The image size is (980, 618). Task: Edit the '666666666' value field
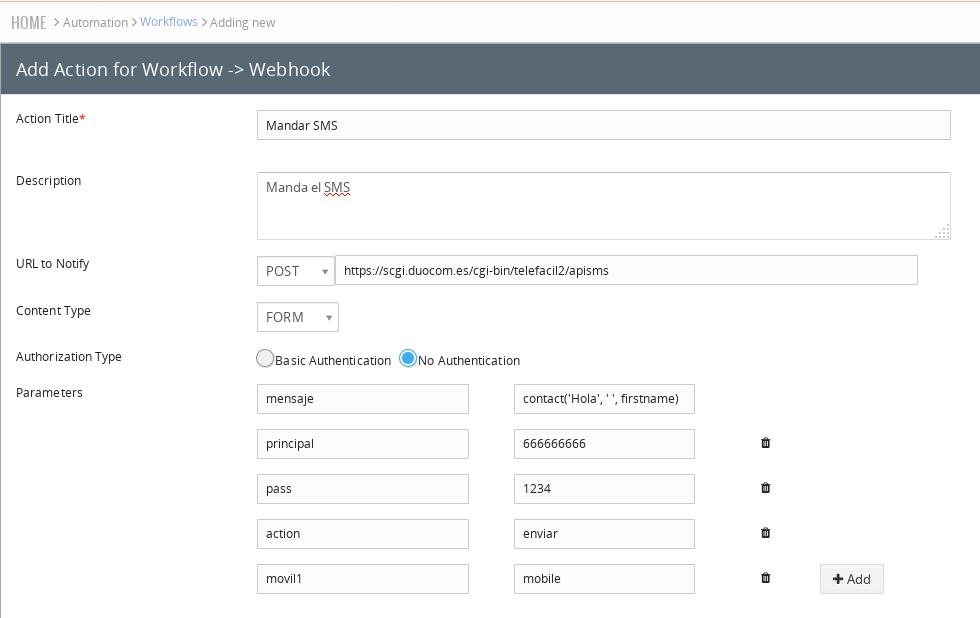pyautogui.click(x=604, y=444)
